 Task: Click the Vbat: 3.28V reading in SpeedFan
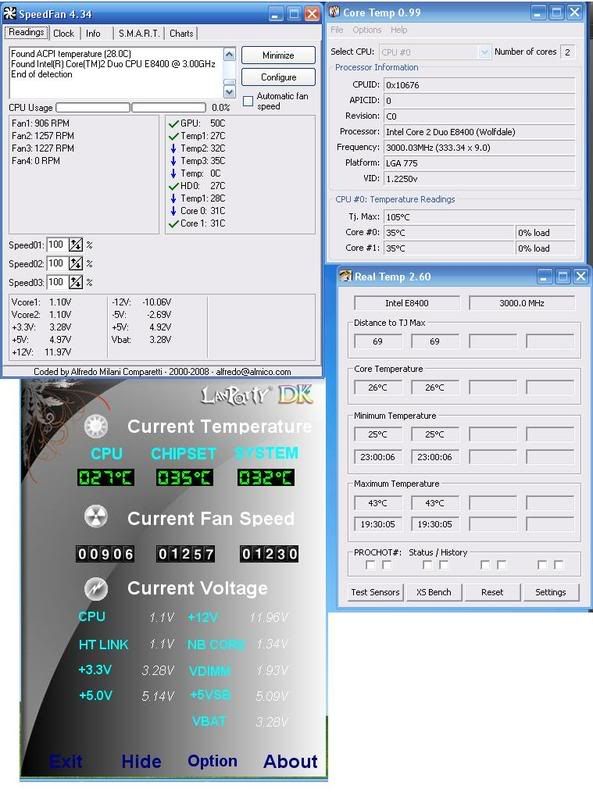141,340
